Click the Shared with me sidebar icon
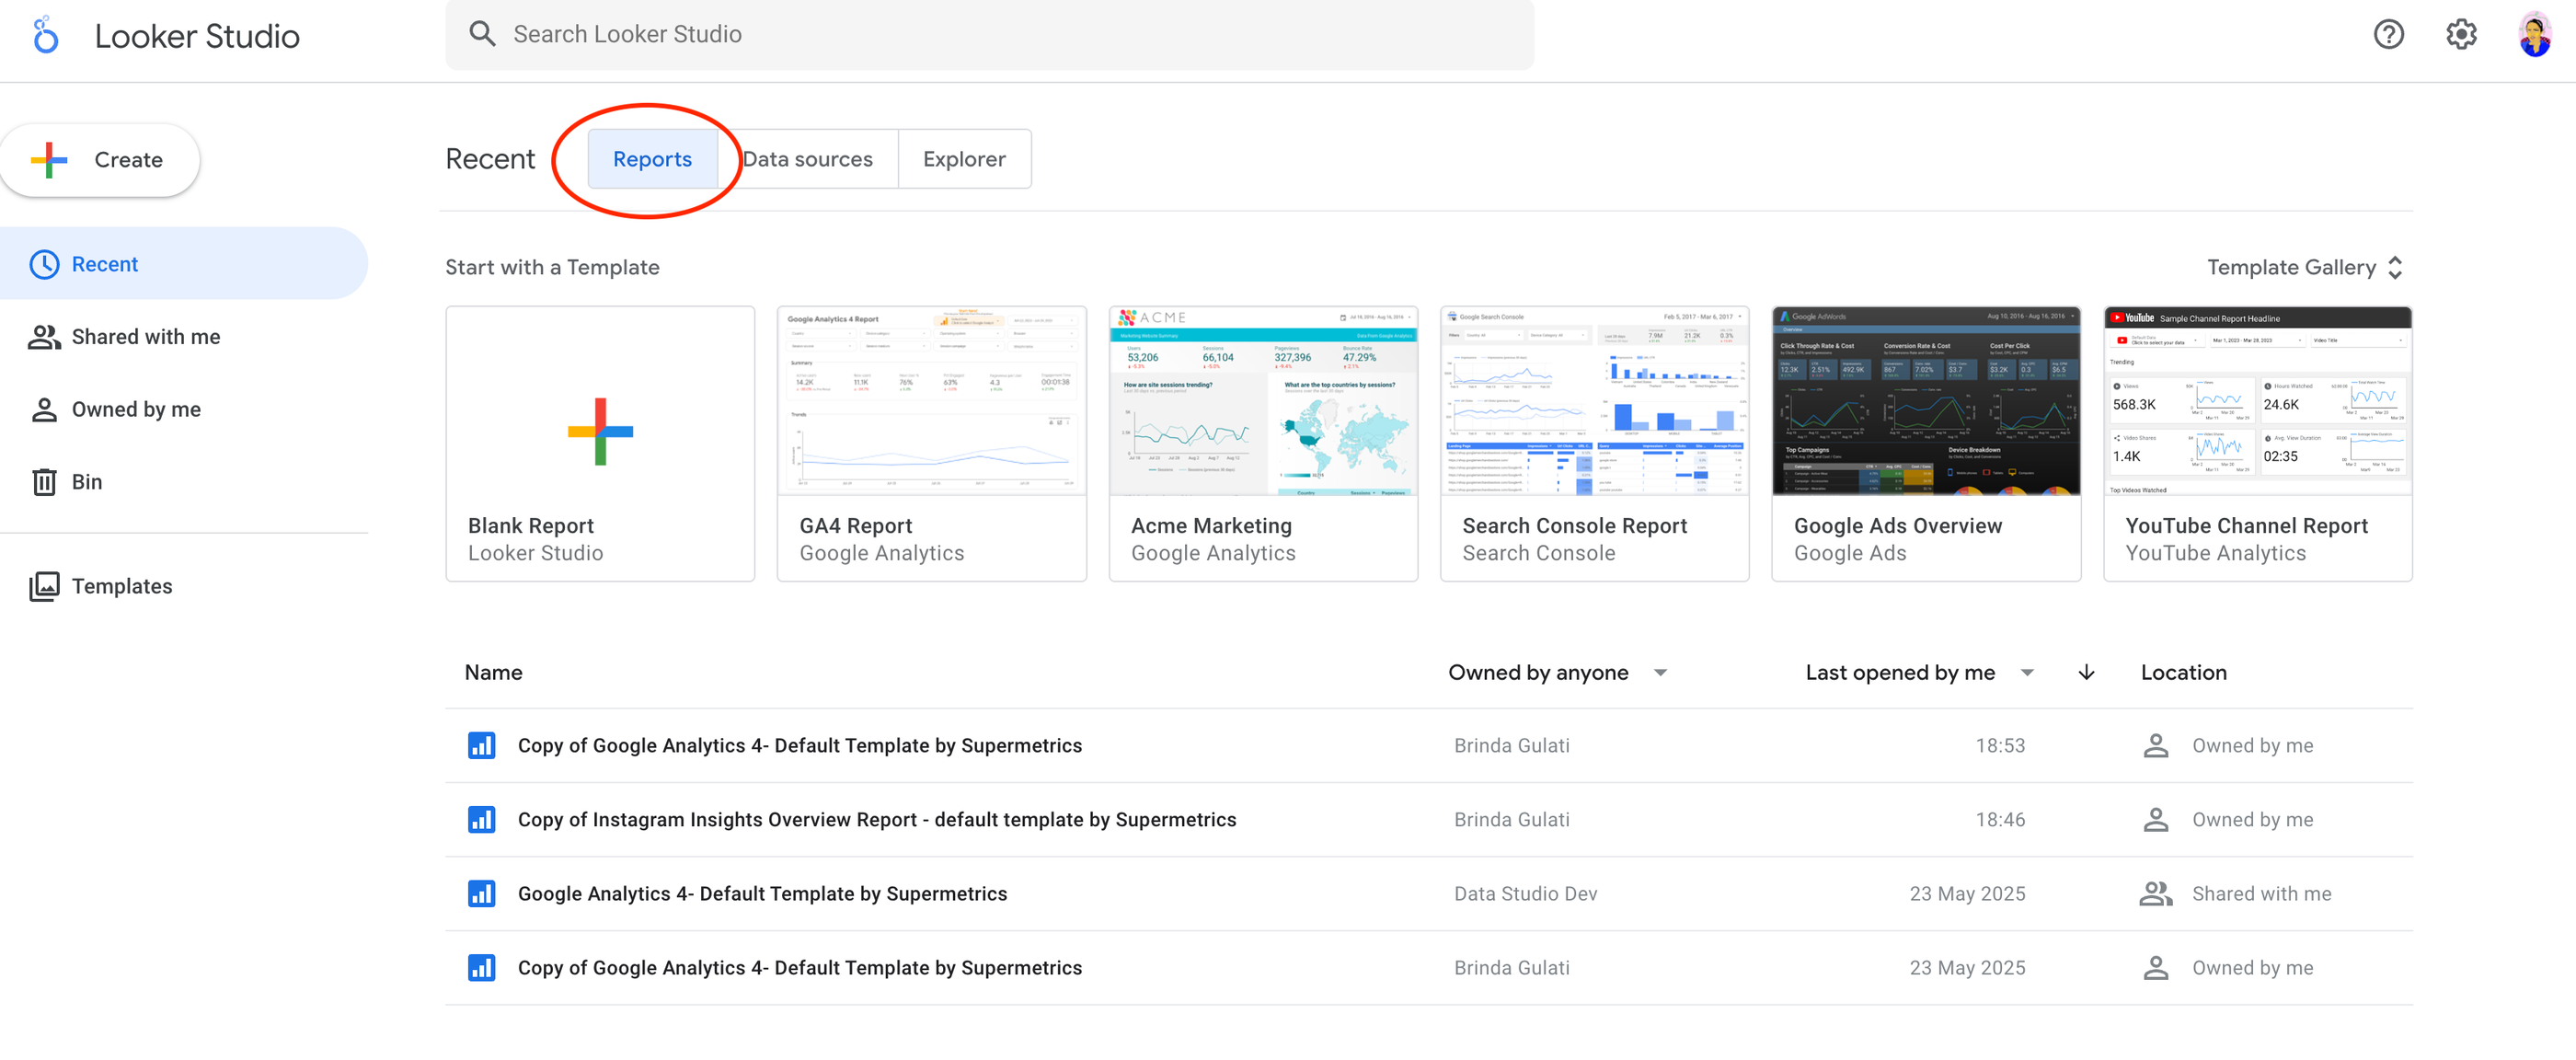This screenshot has height=1060, width=2576. (44, 336)
